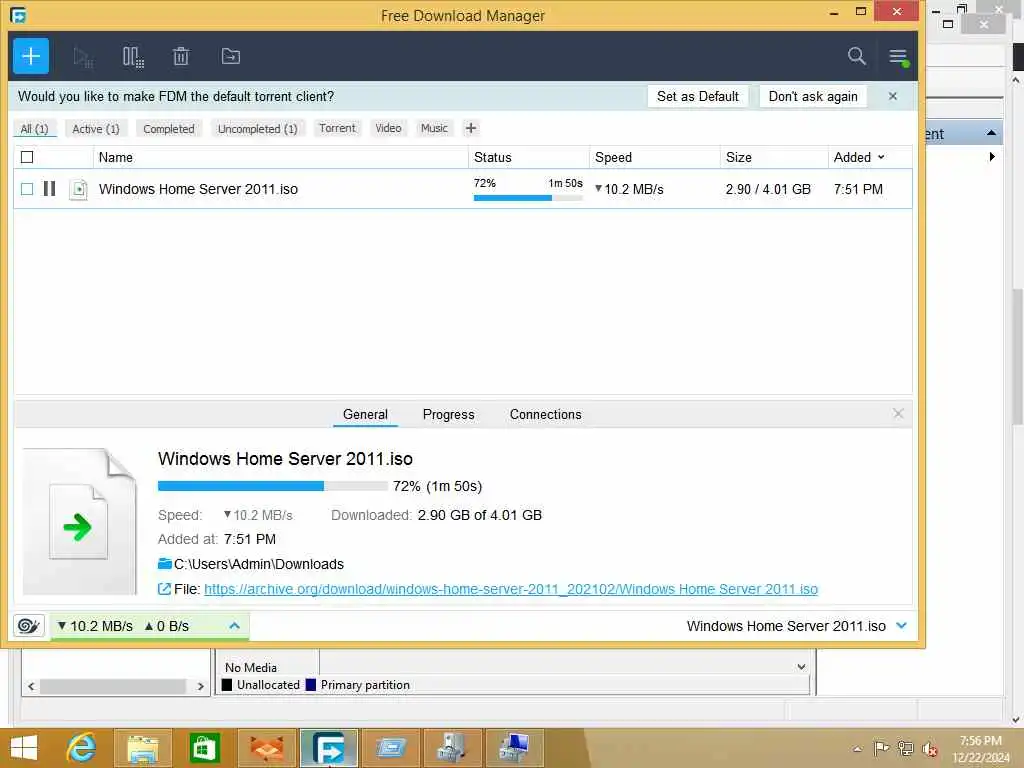Screen dimensions: 1024x768
Task: Click the trash delete toolbar icon
Action: (x=181, y=57)
